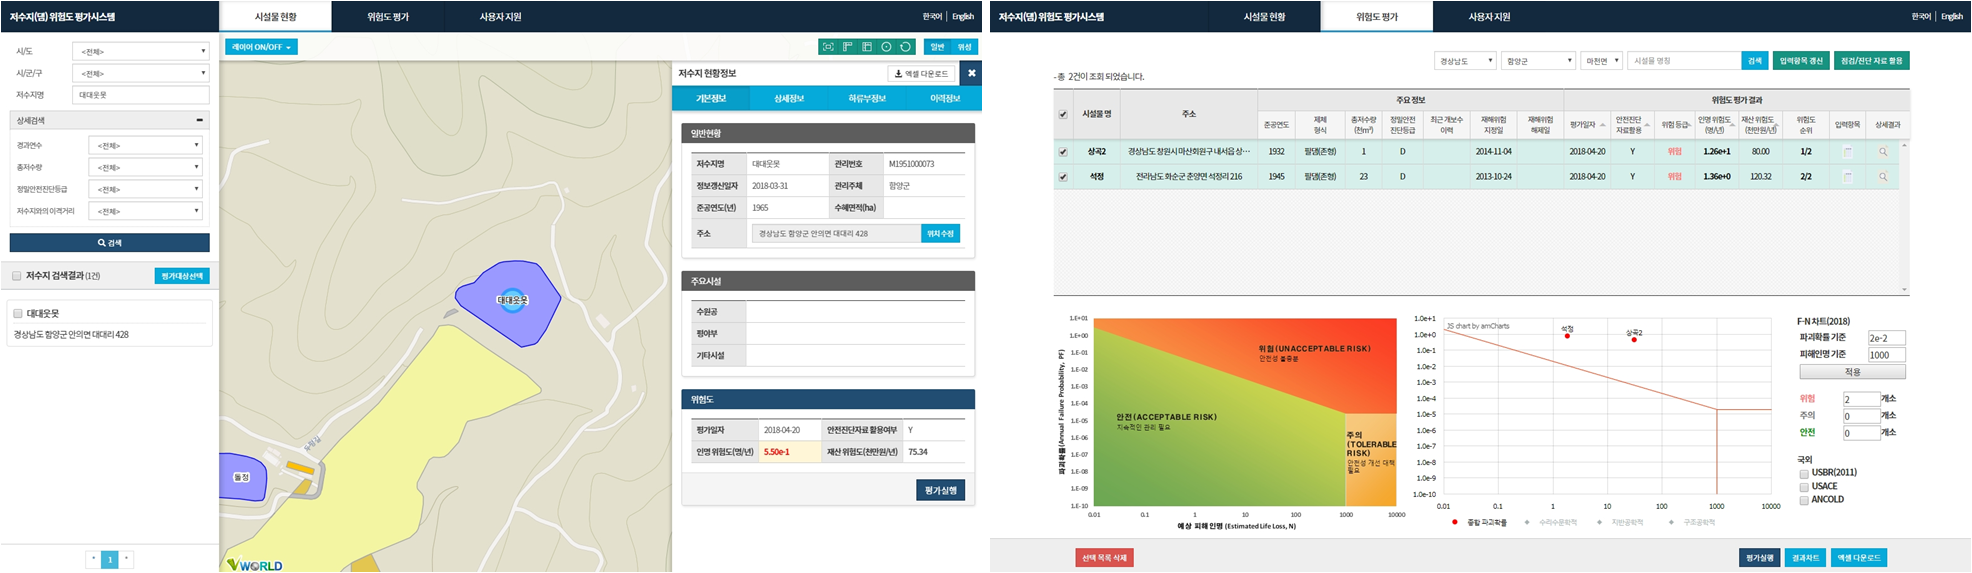Click the second green map toolbar icon

tap(847, 47)
